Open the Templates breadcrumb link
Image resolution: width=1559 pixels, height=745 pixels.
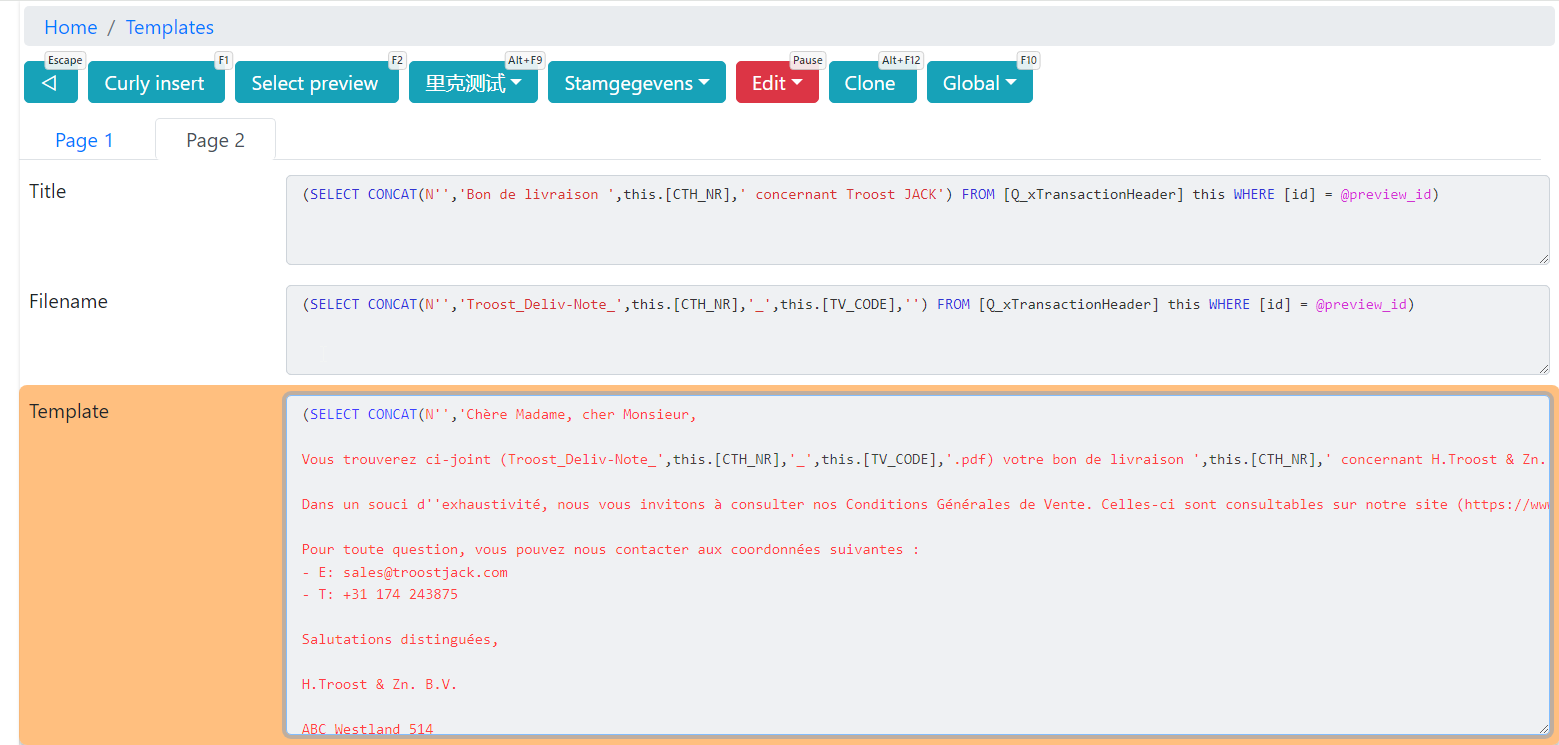pyautogui.click(x=170, y=27)
